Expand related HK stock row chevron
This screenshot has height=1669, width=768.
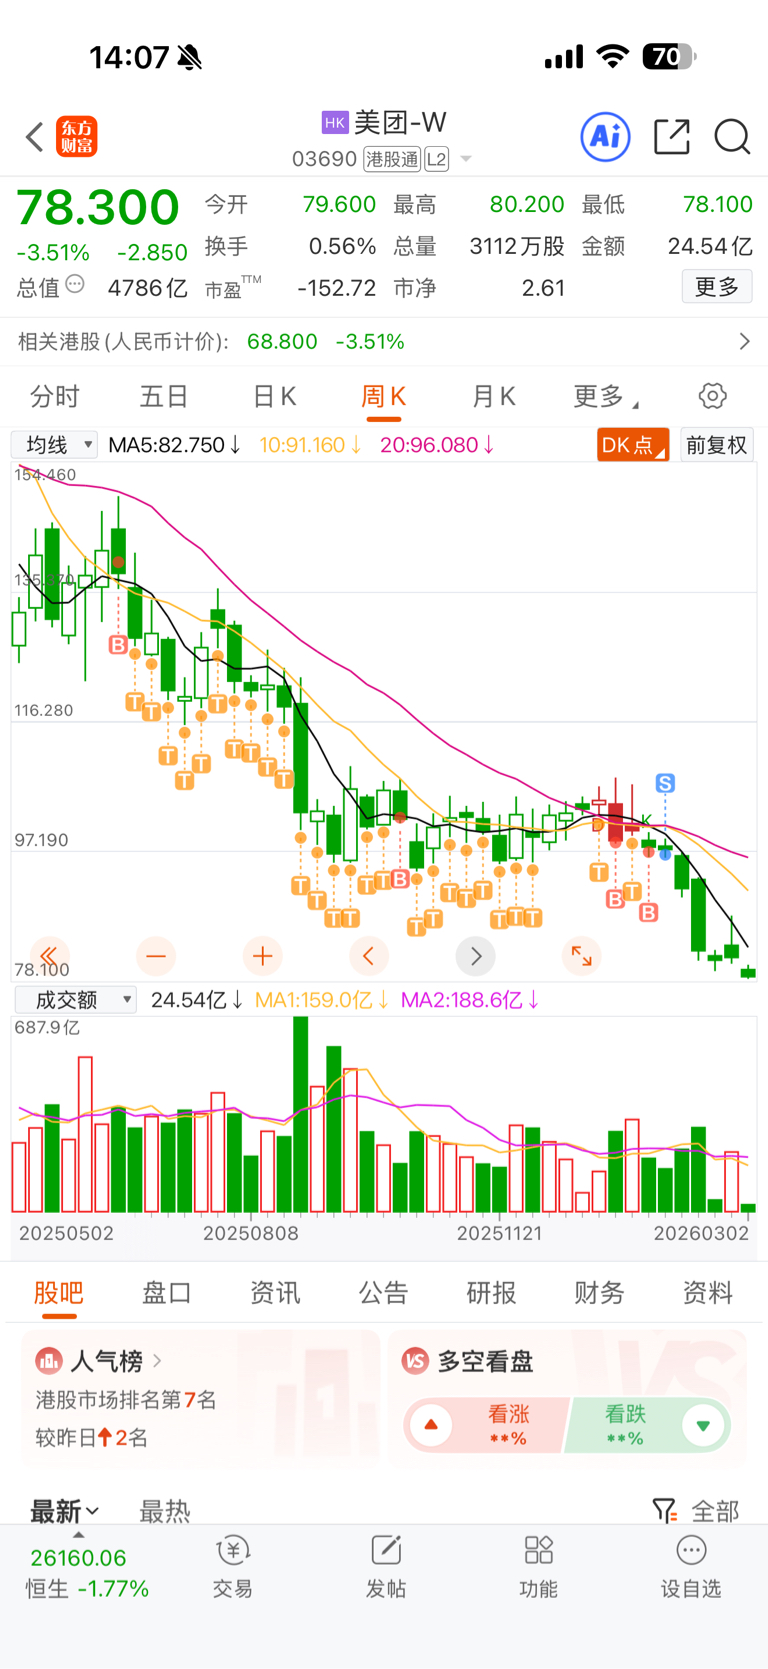click(x=744, y=342)
